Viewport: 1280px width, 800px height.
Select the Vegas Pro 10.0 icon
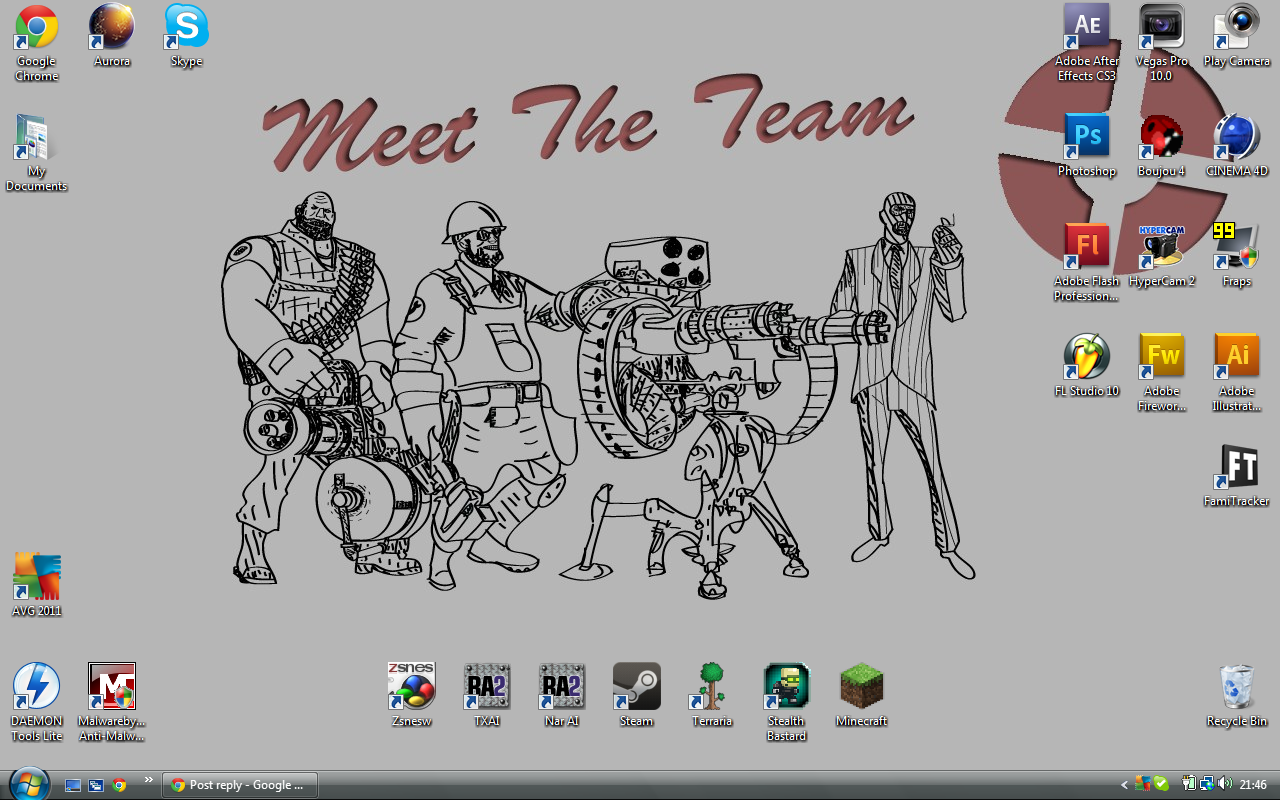point(1161,28)
